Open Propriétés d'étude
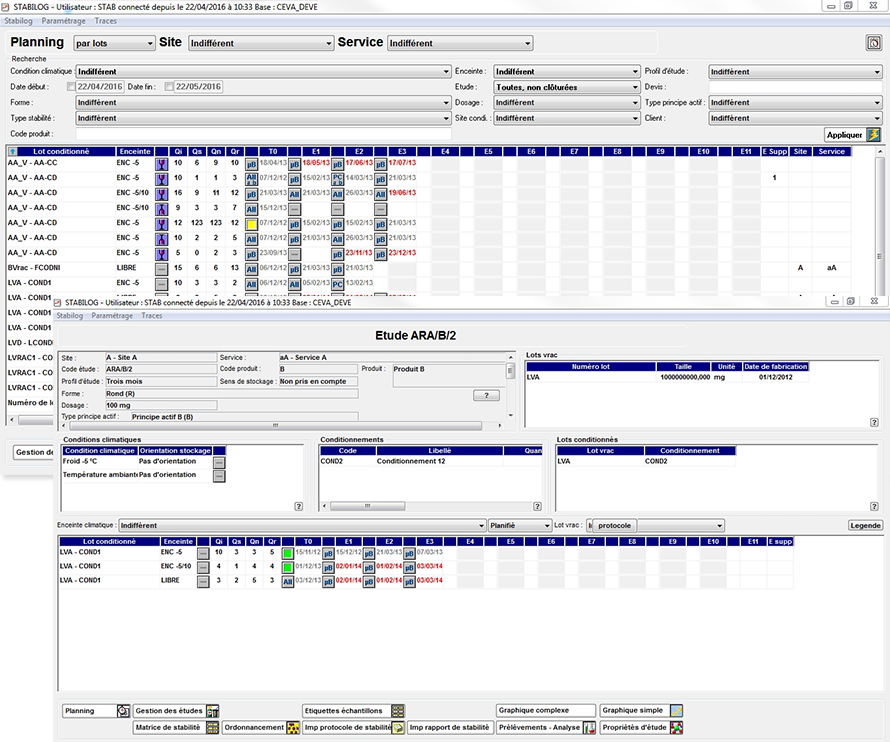The width and height of the screenshot is (890, 742). click(x=641, y=727)
